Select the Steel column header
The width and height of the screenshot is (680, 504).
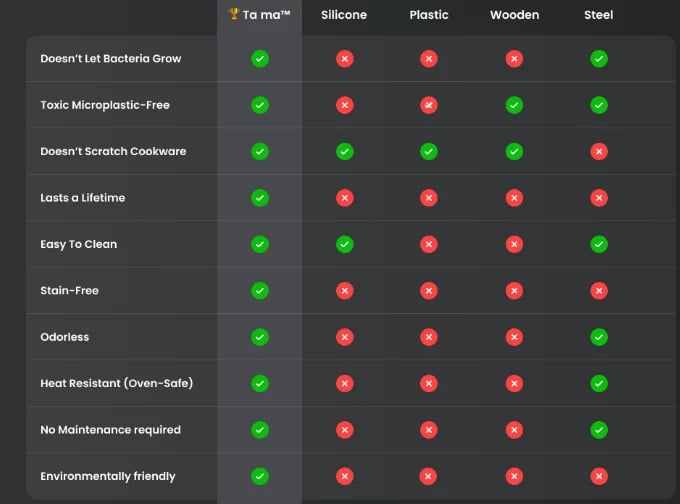coord(599,15)
